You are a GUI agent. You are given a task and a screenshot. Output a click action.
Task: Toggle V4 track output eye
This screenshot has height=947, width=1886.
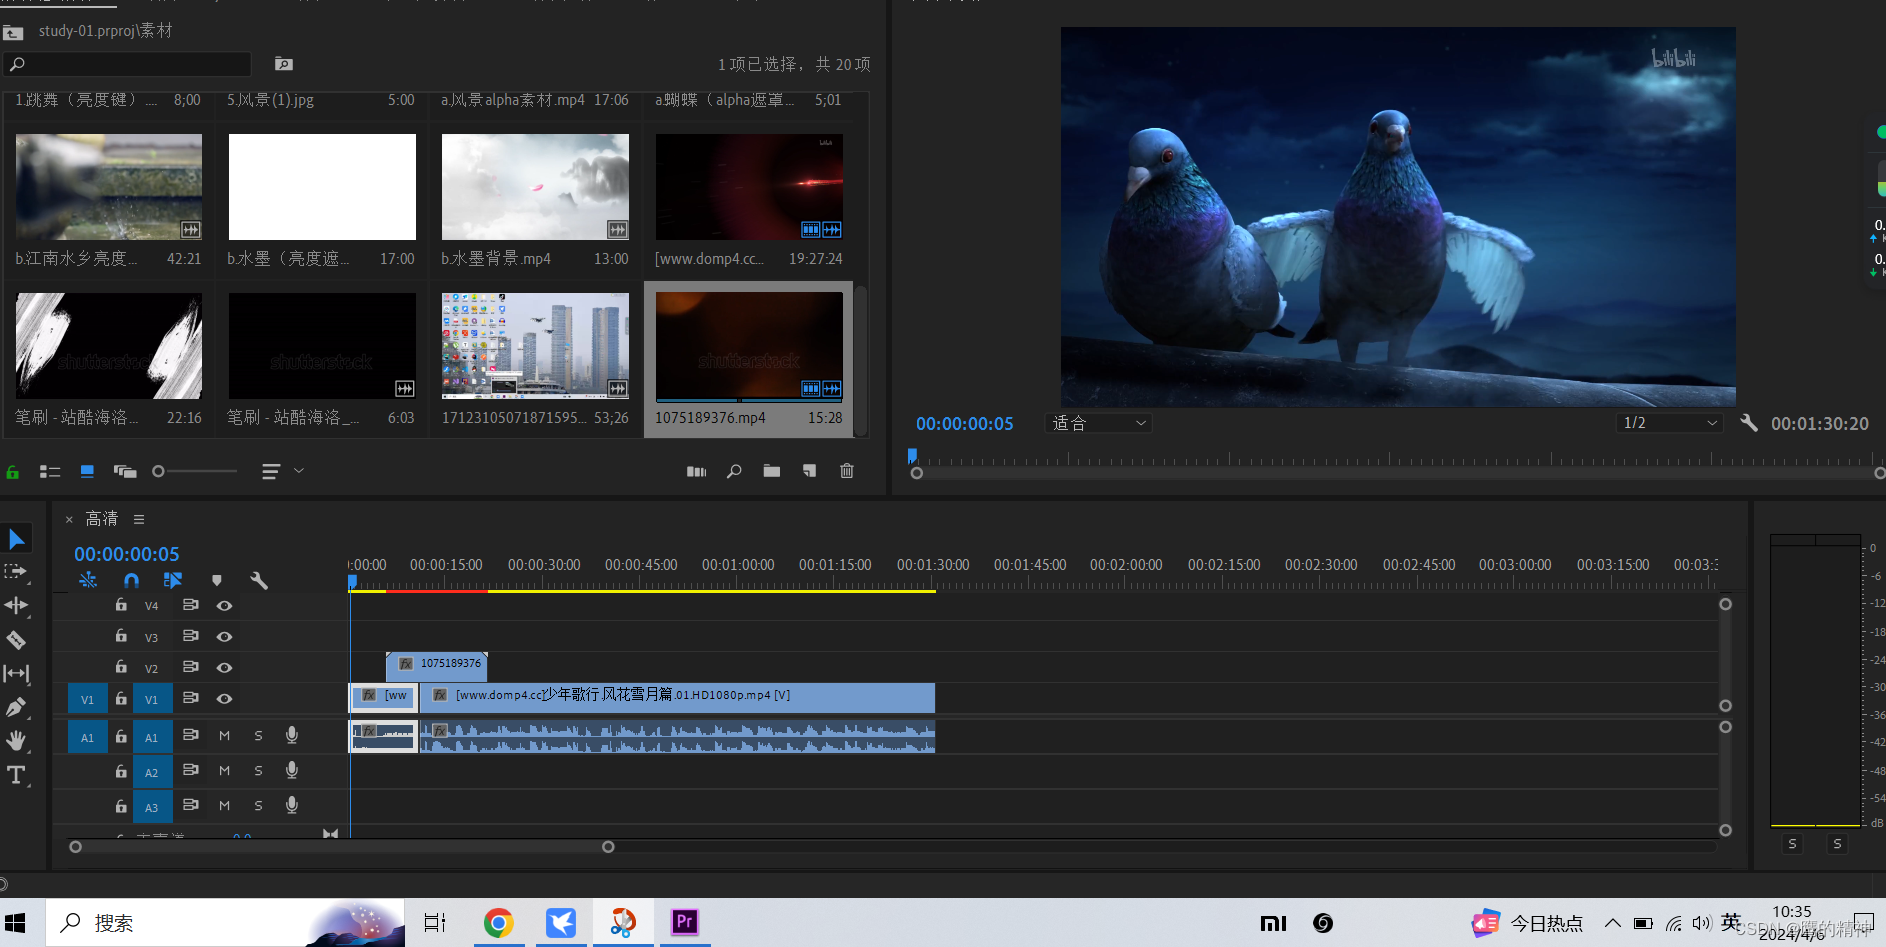(x=225, y=606)
